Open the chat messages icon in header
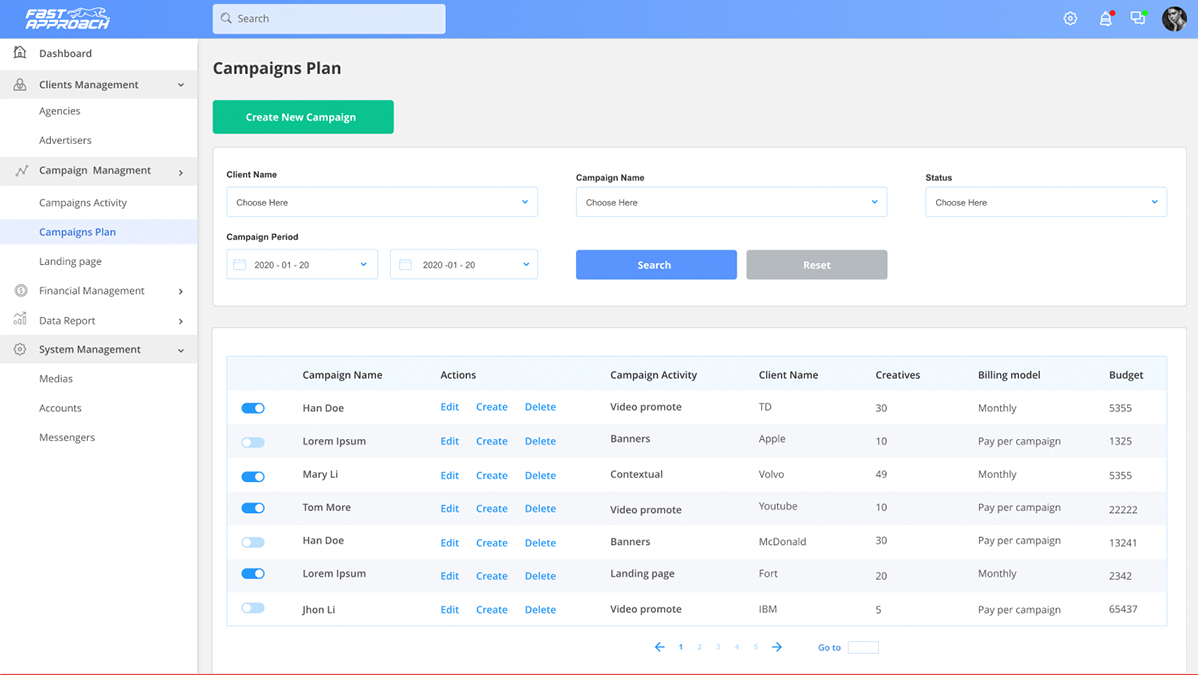The width and height of the screenshot is (1198, 675). point(1138,19)
